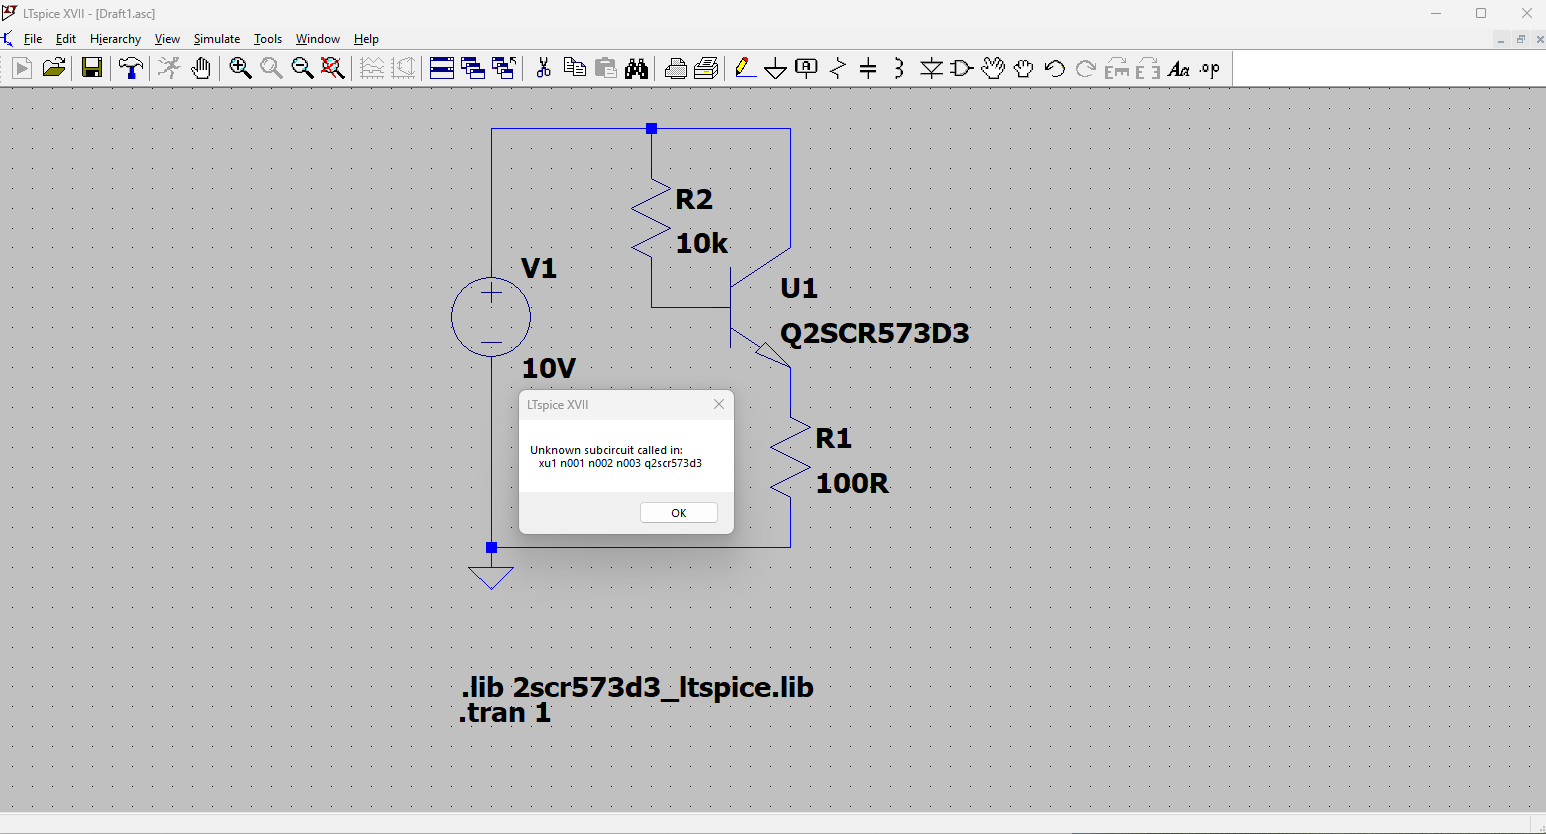The height and width of the screenshot is (834, 1546).
Task: Open the Component gate-symbol picker
Action: 962,68
